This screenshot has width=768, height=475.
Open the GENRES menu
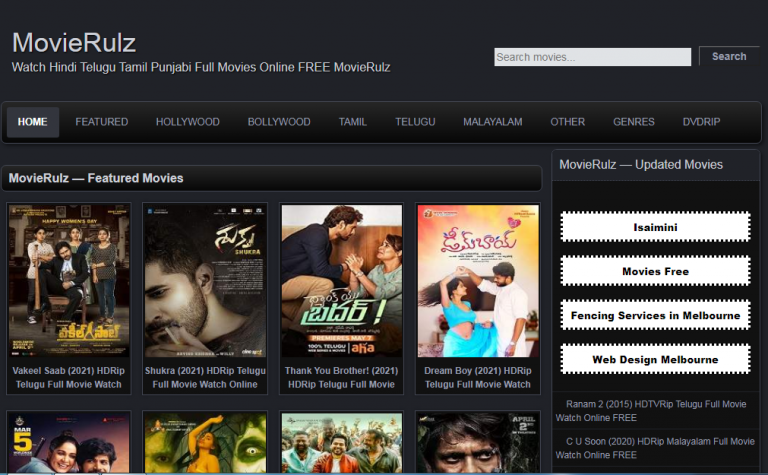634,122
